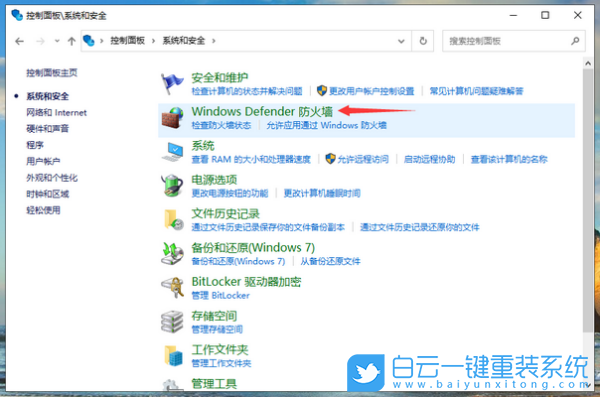Open BitLocker 驱动器加密 heading

click(246, 282)
